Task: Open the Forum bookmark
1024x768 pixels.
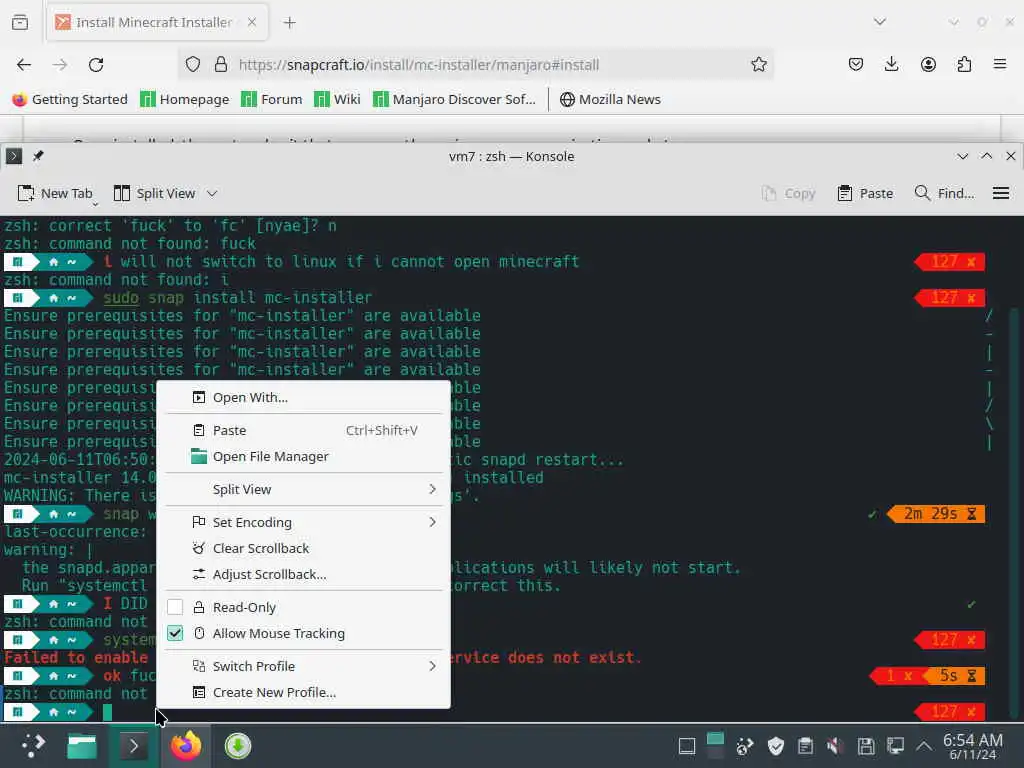Action: (272, 99)
